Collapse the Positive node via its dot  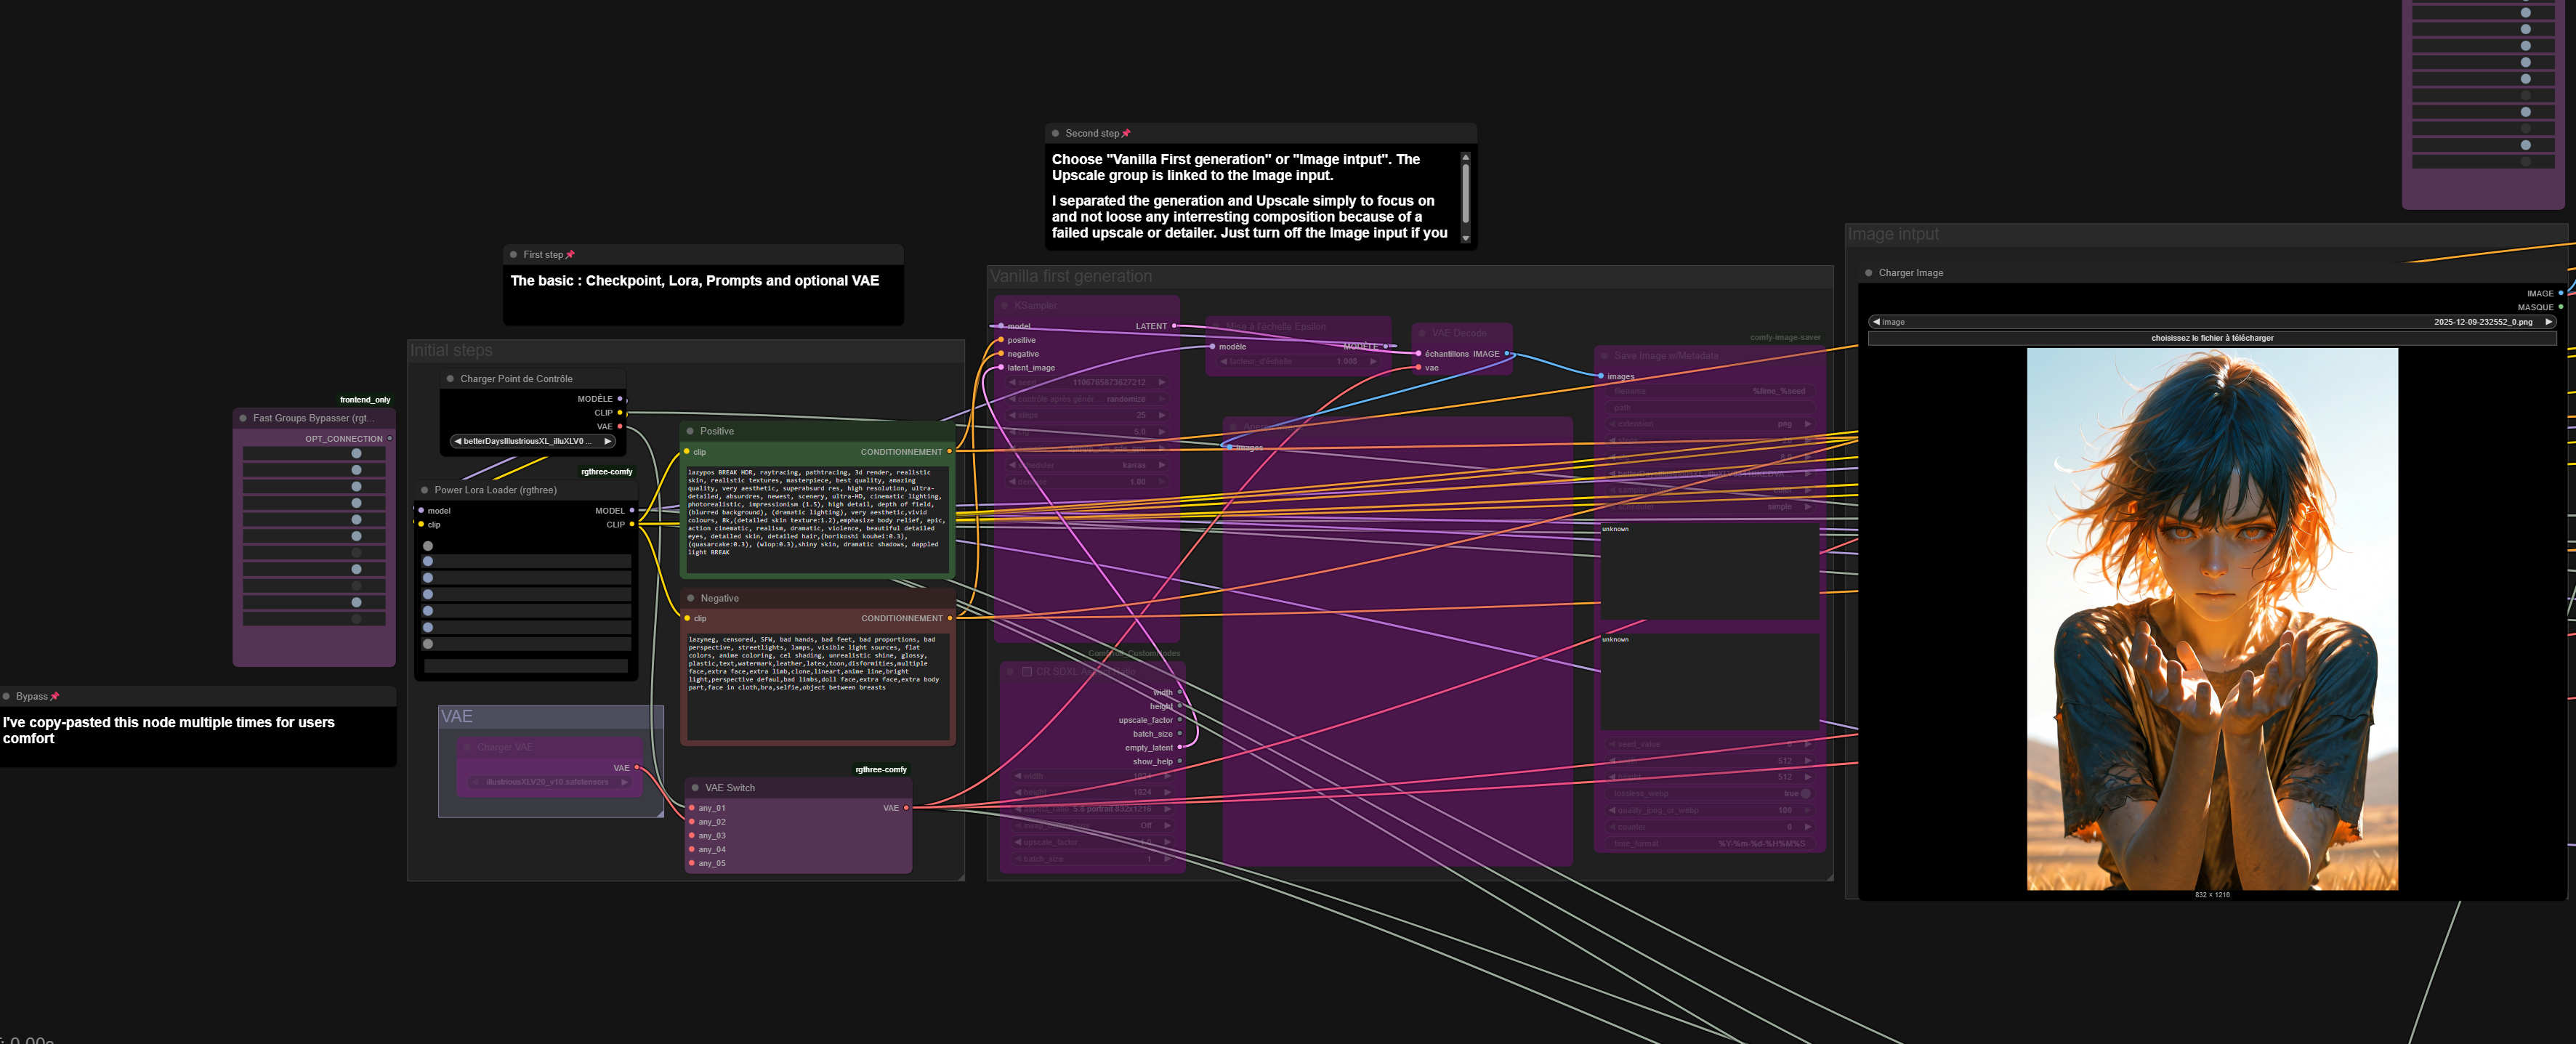point(690,431)
